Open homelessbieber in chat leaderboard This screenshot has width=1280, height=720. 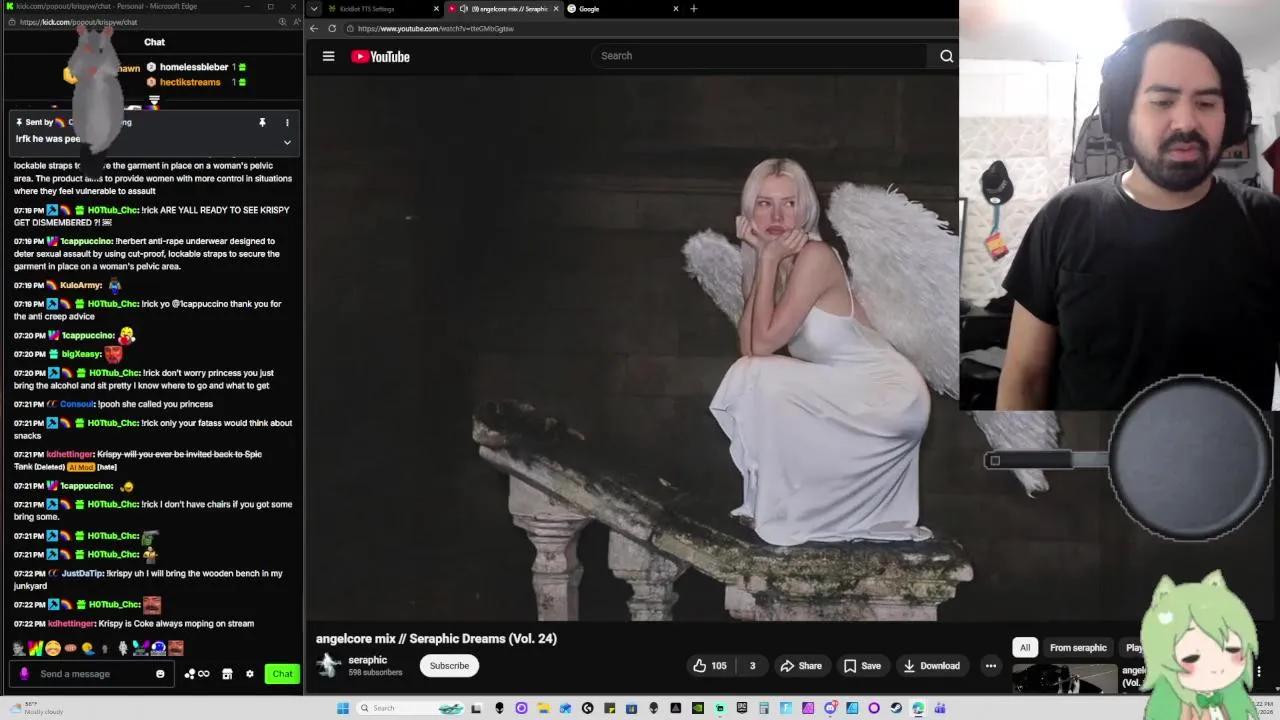pos(194,67)
